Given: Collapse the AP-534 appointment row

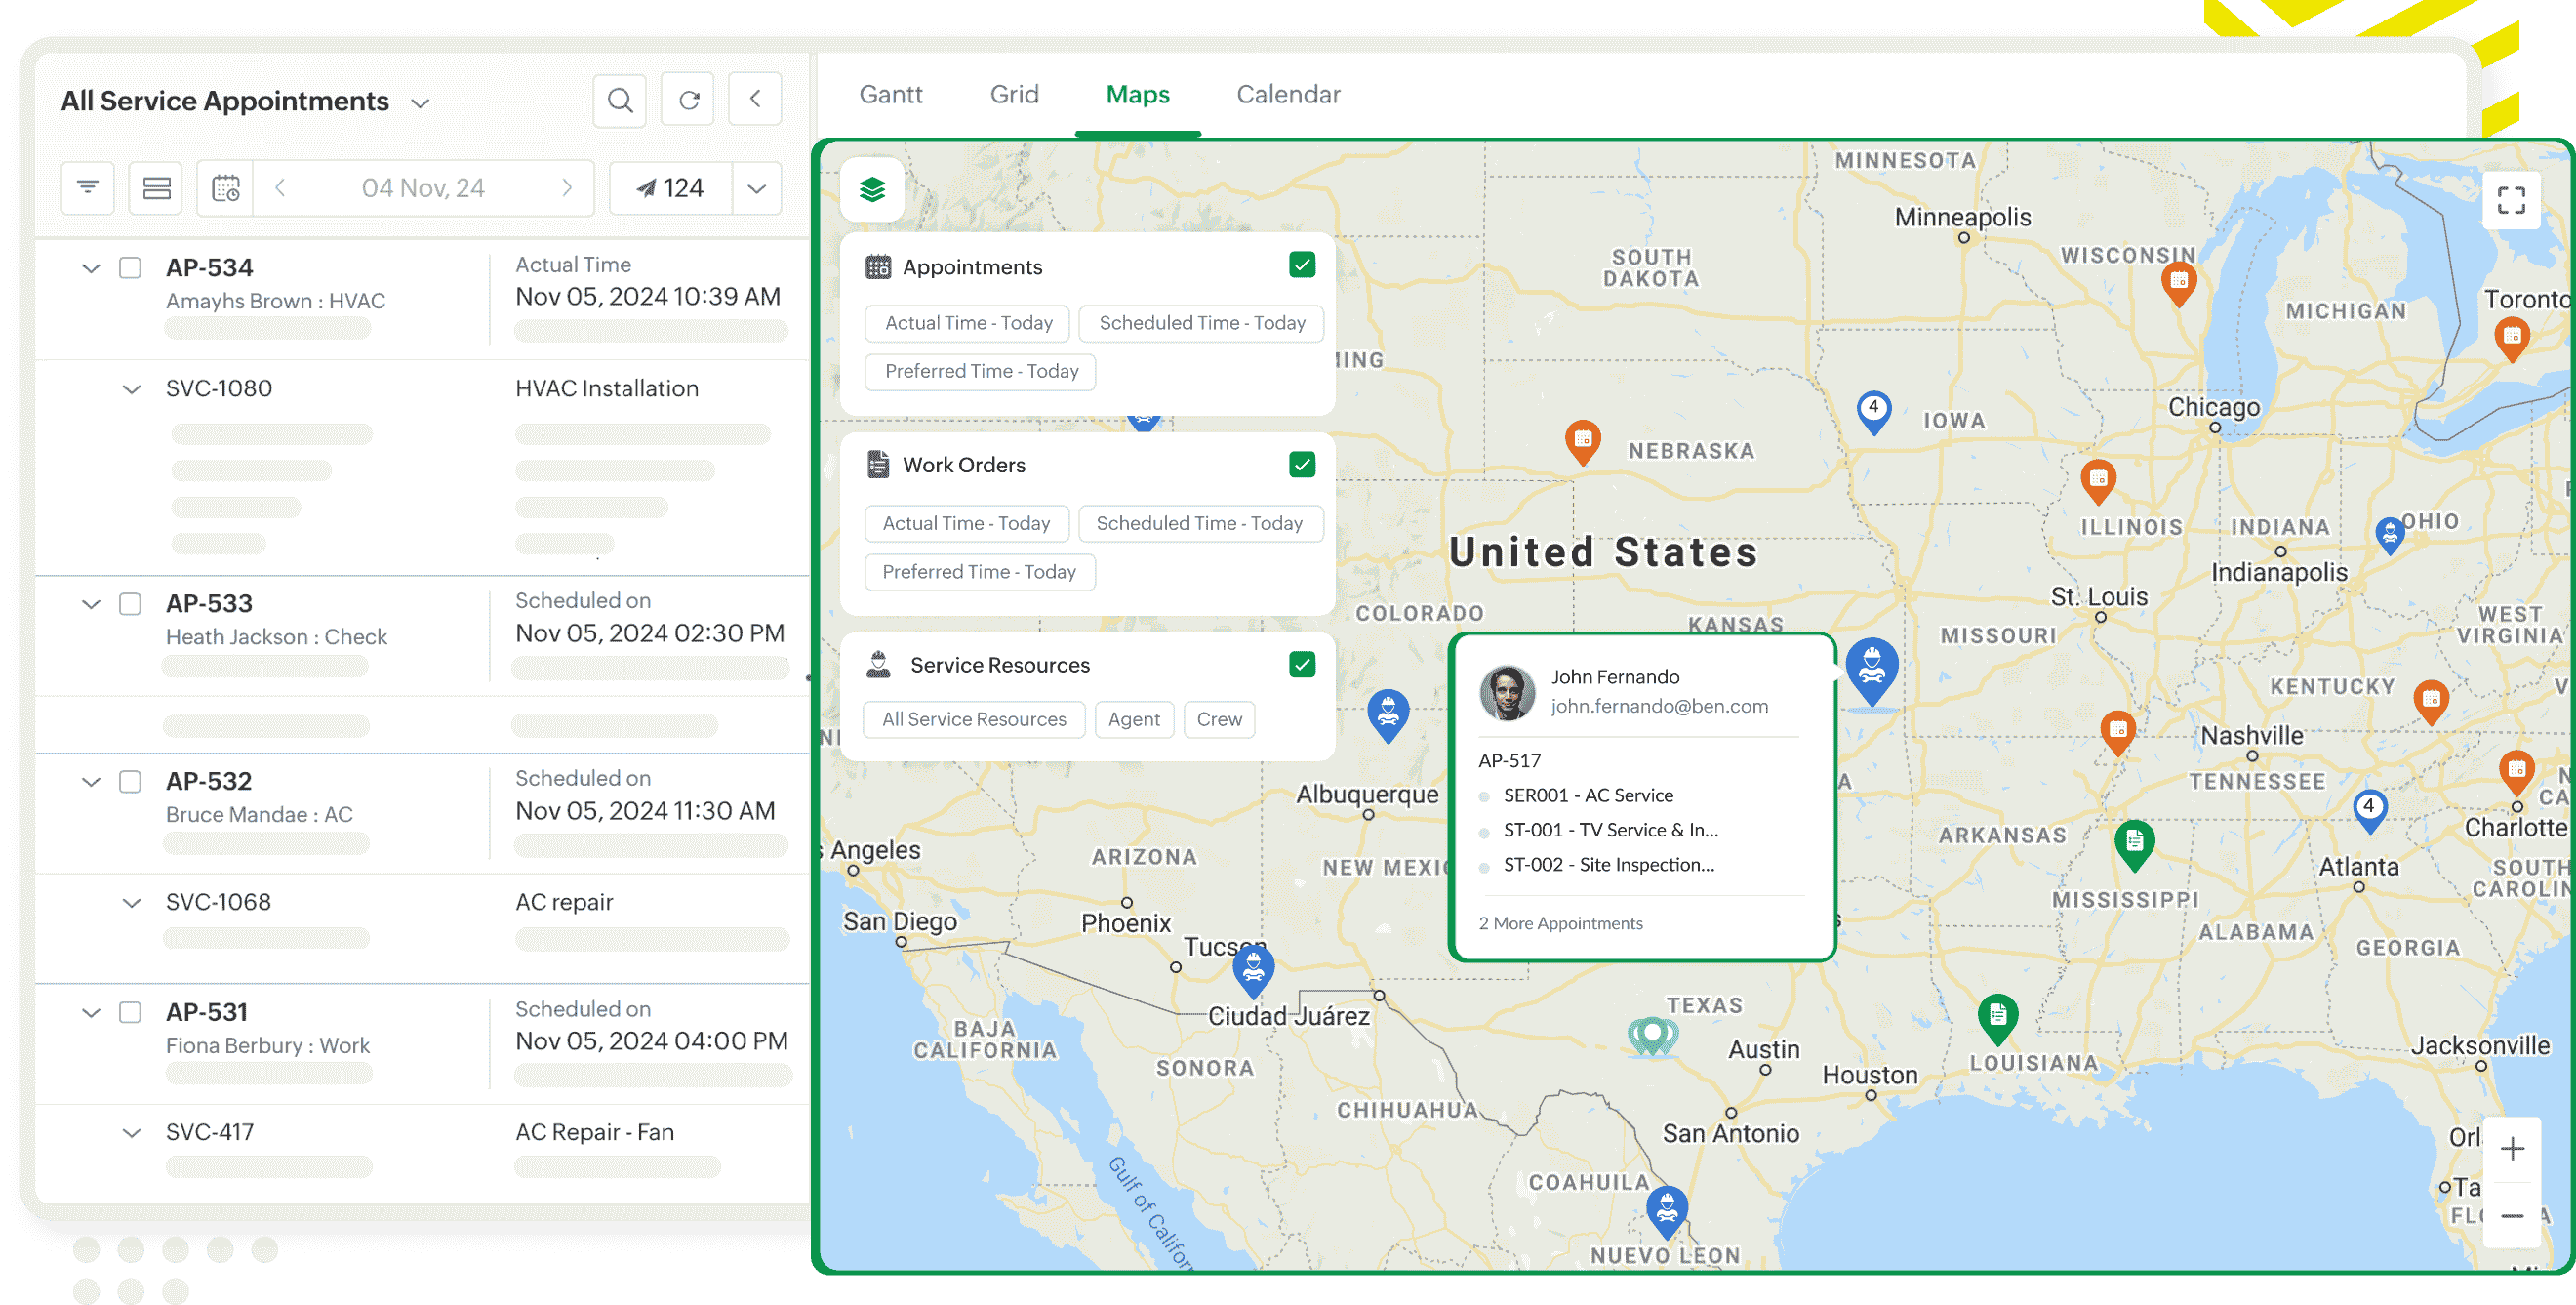Looking at the screenshot, I should [91, 268].
